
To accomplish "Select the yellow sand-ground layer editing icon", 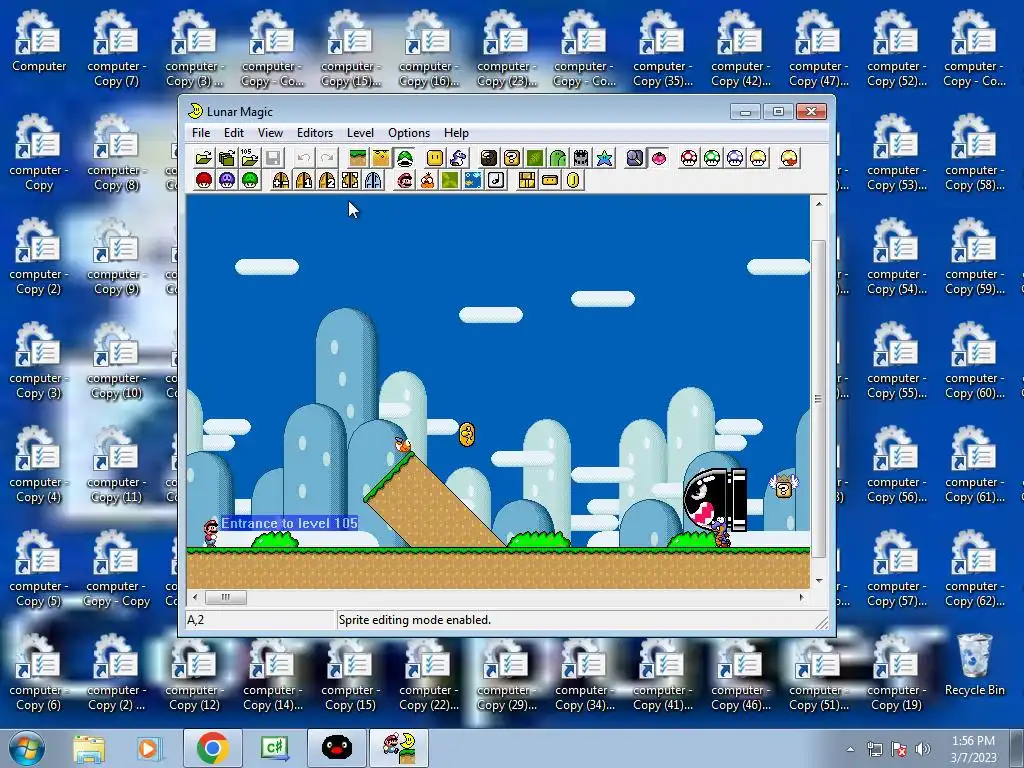I will pyautogui.click(x=381, y=158).
